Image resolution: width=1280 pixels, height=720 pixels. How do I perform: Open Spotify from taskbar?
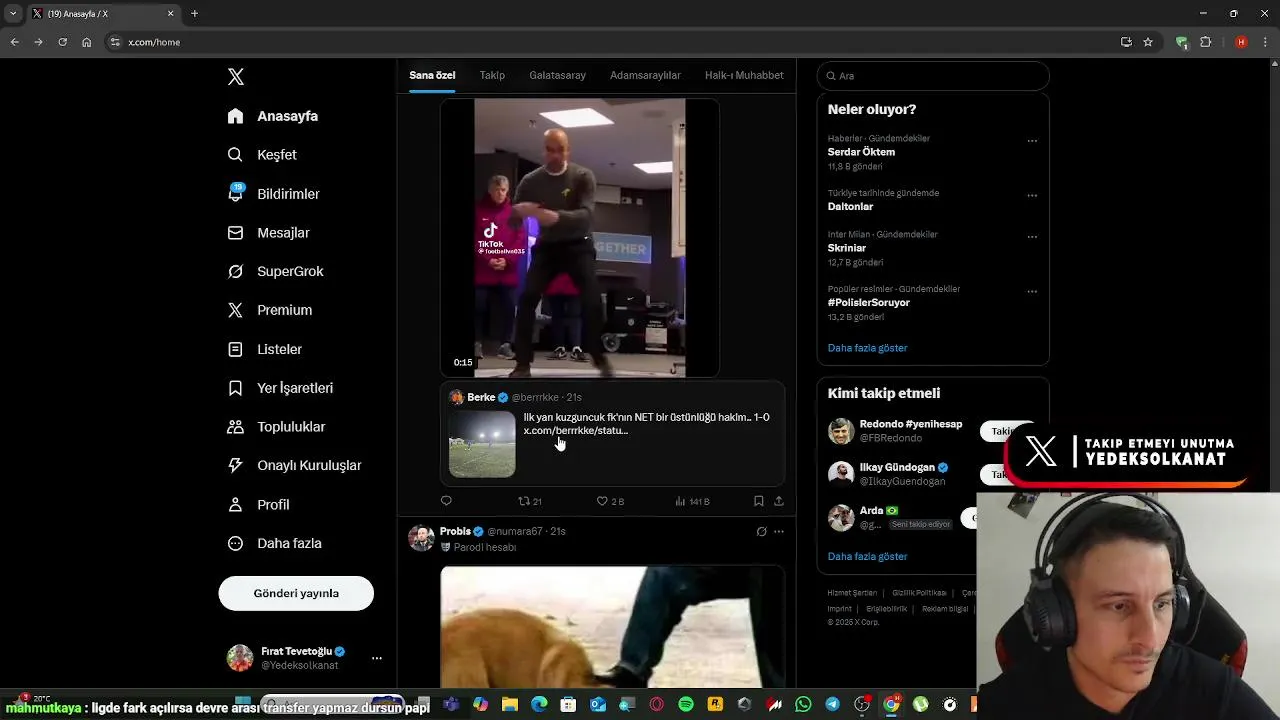[x=686, y=705]
